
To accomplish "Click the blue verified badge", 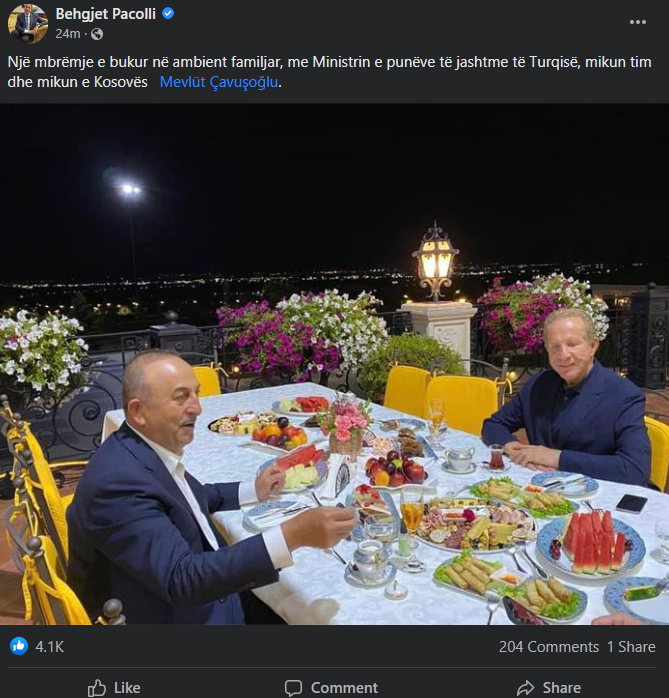I will [x=169, y=14].
